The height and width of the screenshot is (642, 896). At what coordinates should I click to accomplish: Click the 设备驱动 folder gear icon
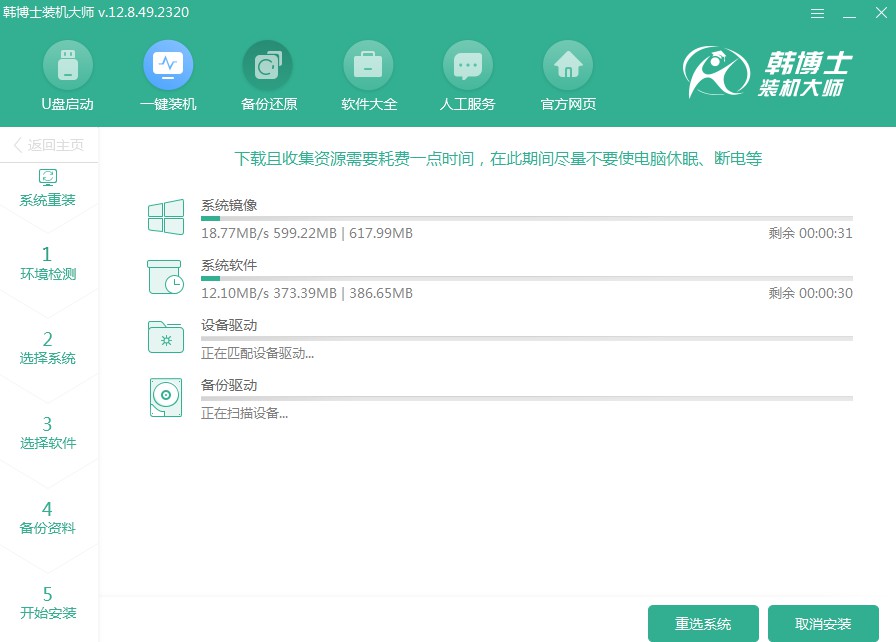pyautogui.click(x=166, y=338)
